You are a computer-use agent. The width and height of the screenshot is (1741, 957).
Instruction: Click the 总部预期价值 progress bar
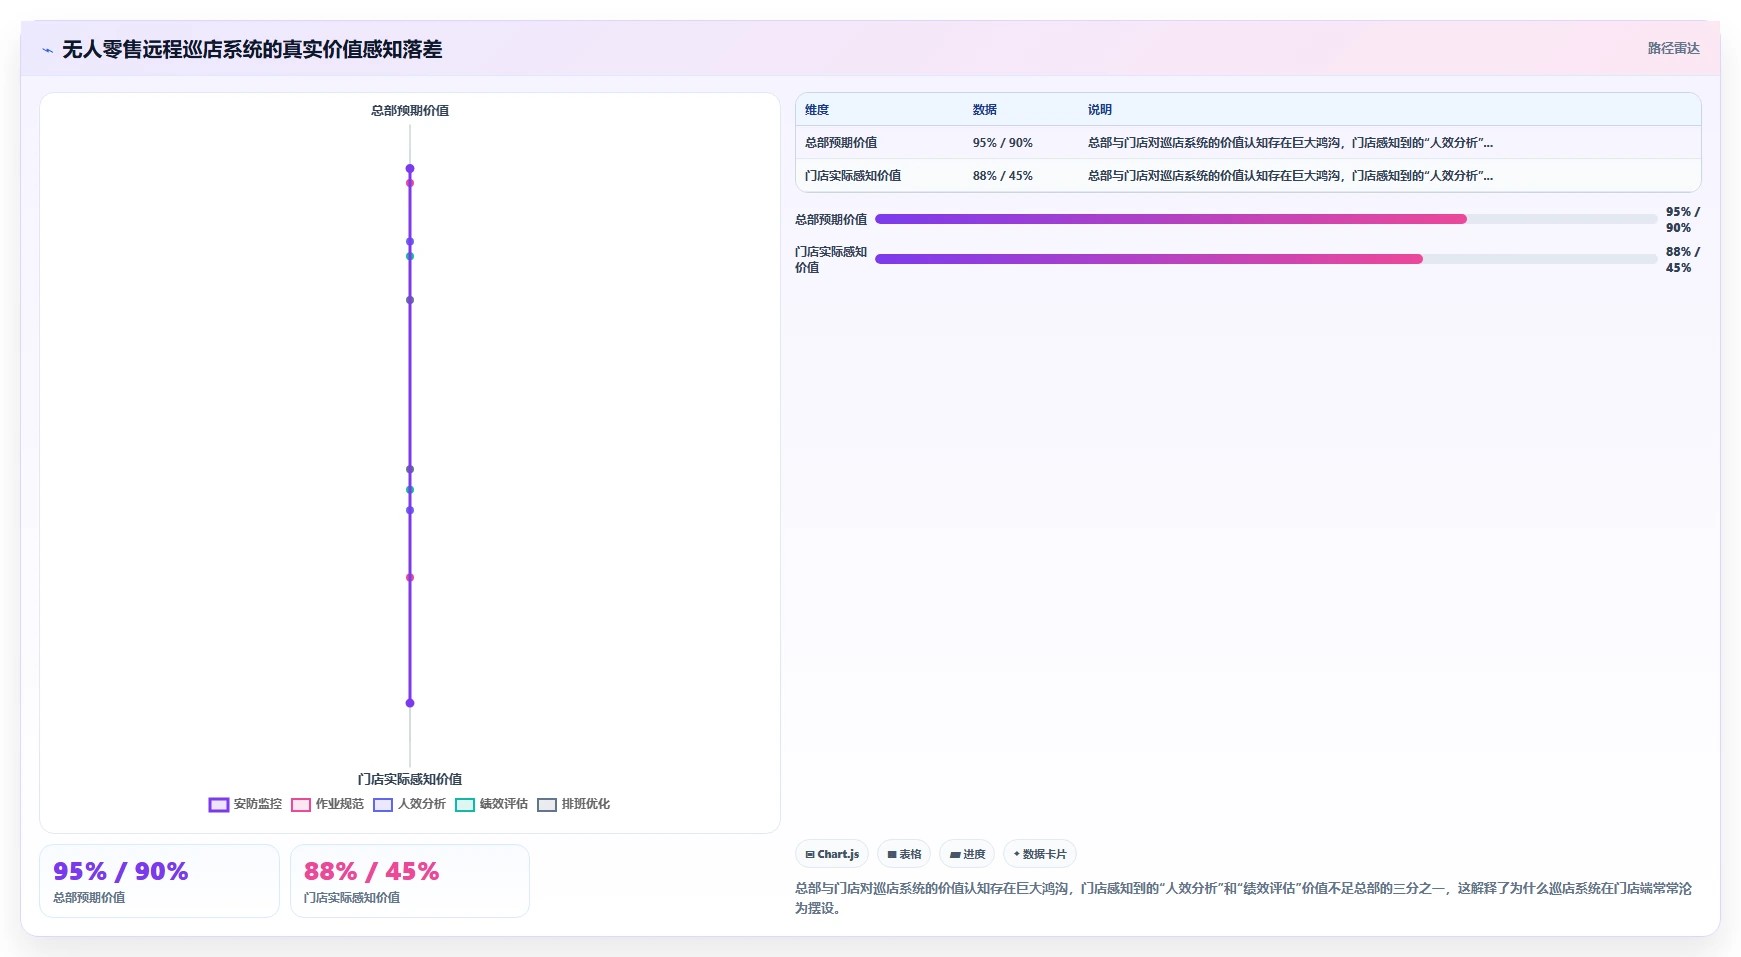click(1266, 219)
